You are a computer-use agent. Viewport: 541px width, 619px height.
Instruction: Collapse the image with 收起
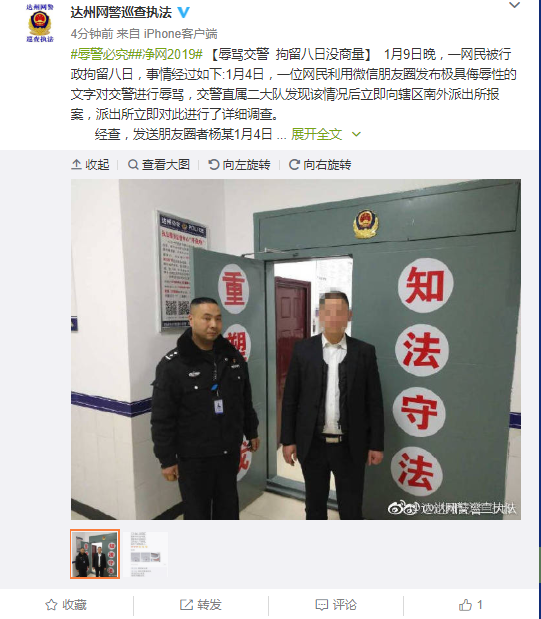pyautogui.click(x=90, y=165)
